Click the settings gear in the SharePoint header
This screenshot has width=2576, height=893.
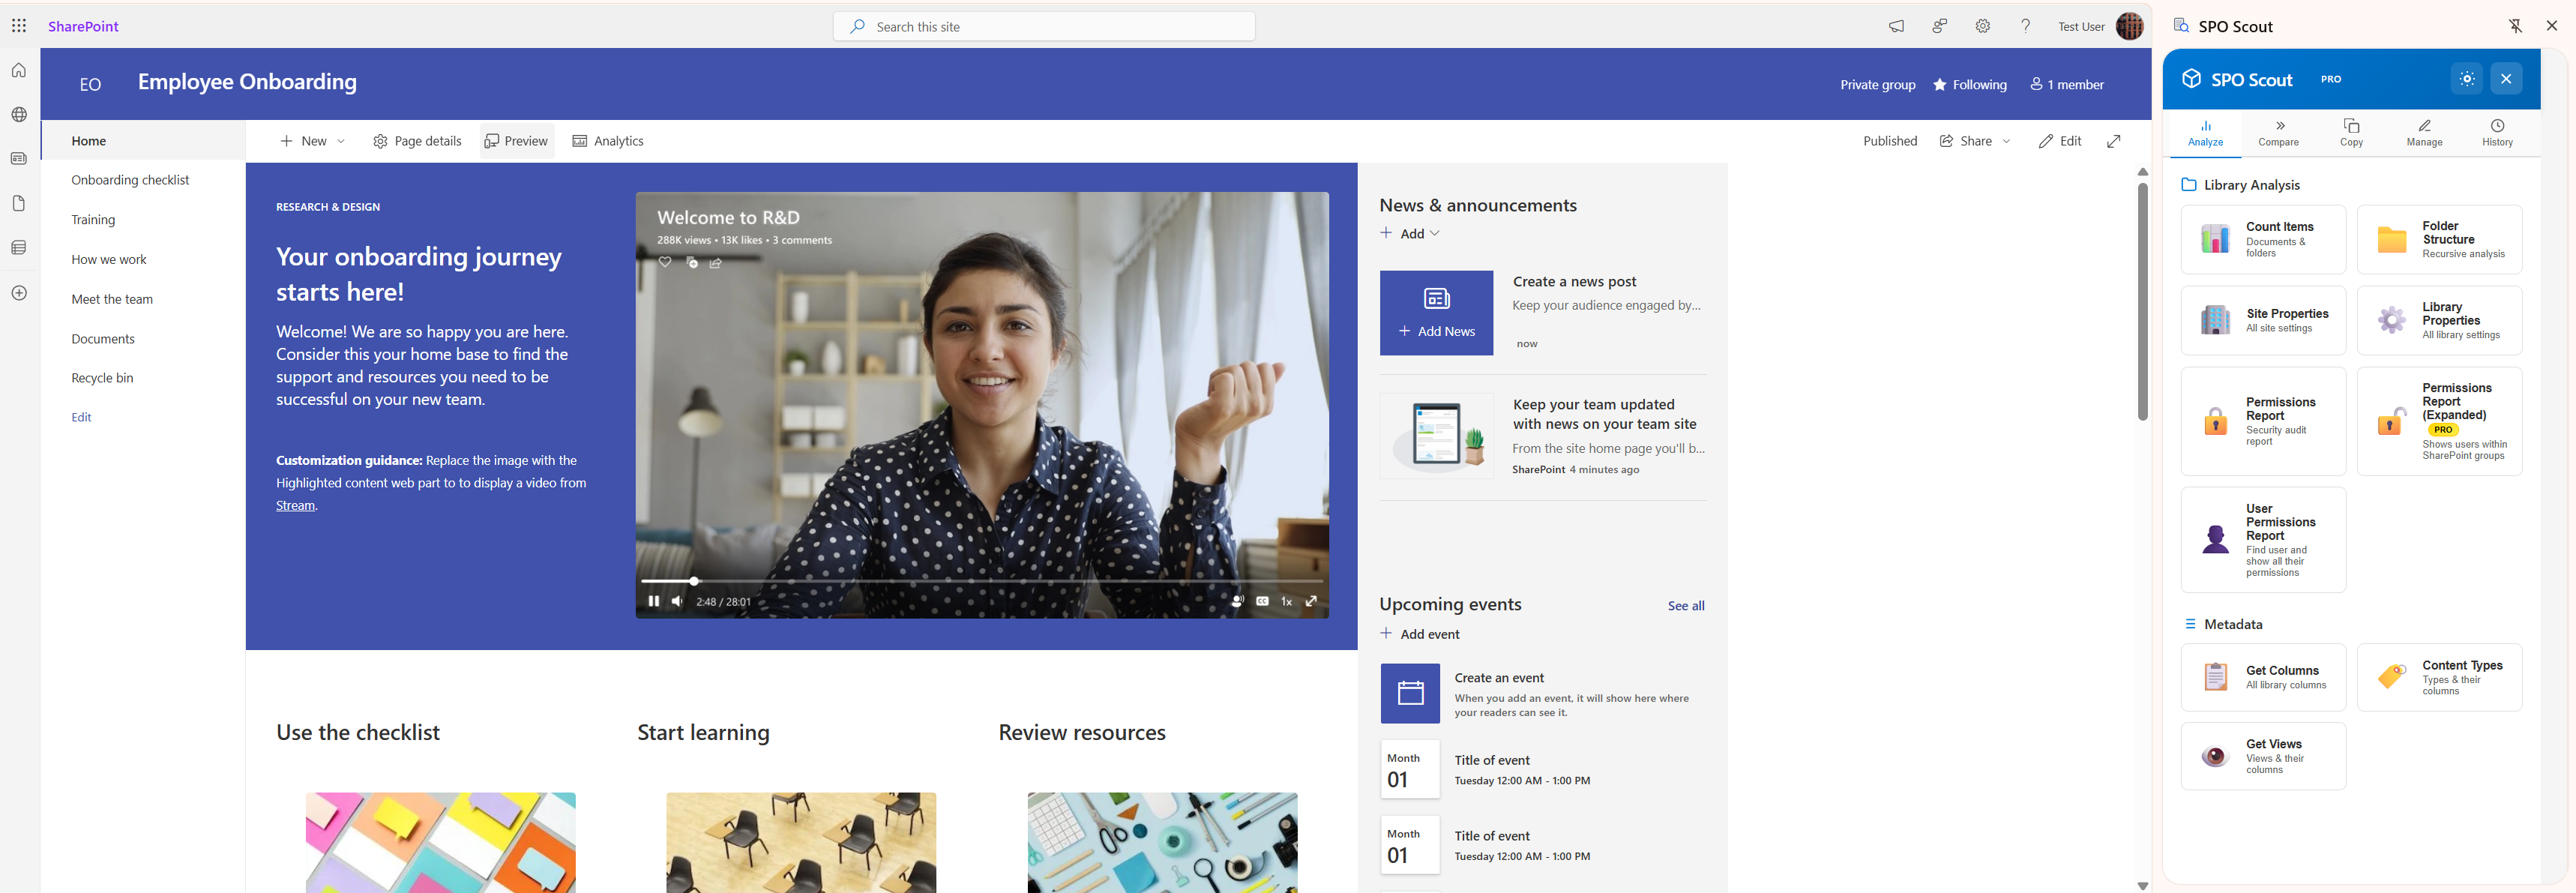(1982, 27)
